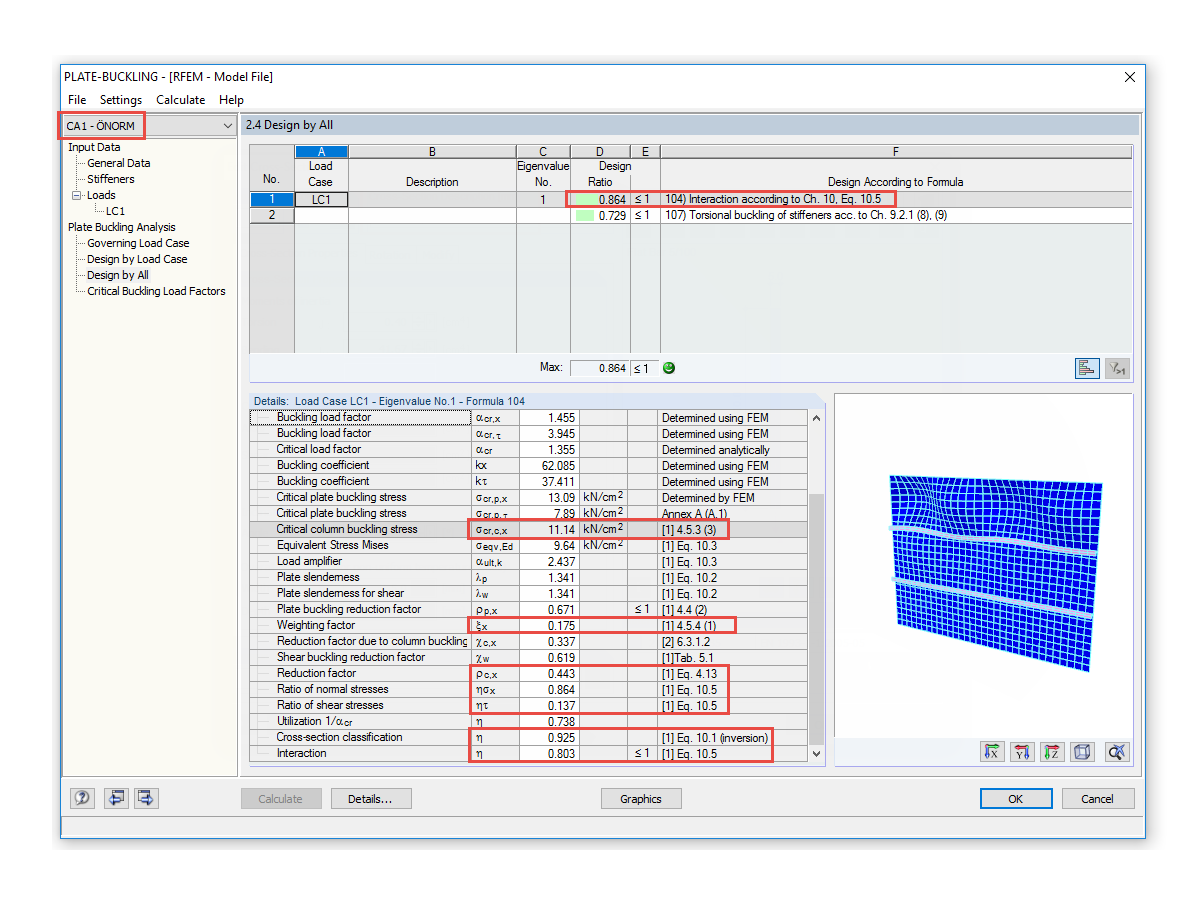Click the OK button
1200x900 pixels.
point(1016,799)
